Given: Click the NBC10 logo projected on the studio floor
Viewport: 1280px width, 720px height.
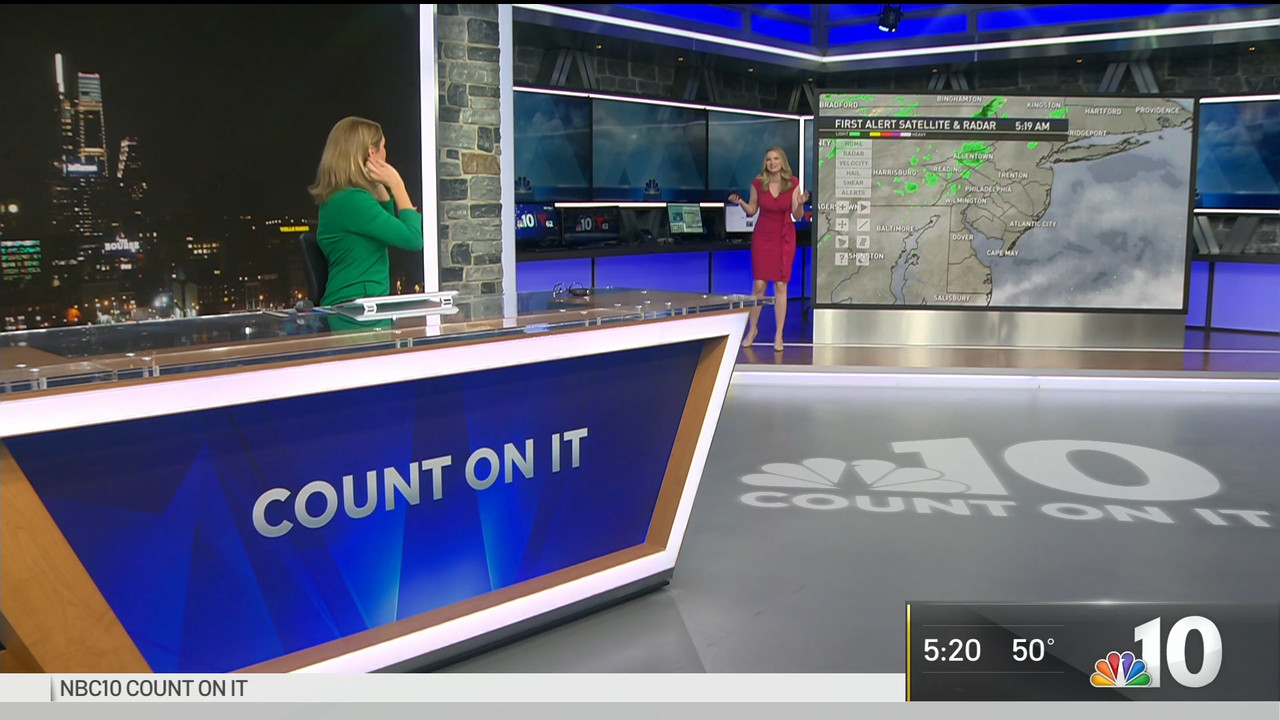Looking at the screenshot, I should point(1005,482).
